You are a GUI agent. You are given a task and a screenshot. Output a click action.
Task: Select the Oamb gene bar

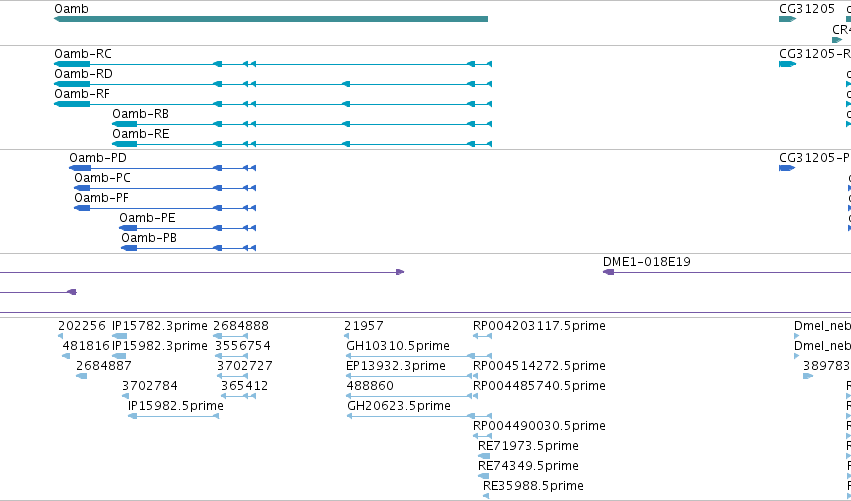click(271, 19)
